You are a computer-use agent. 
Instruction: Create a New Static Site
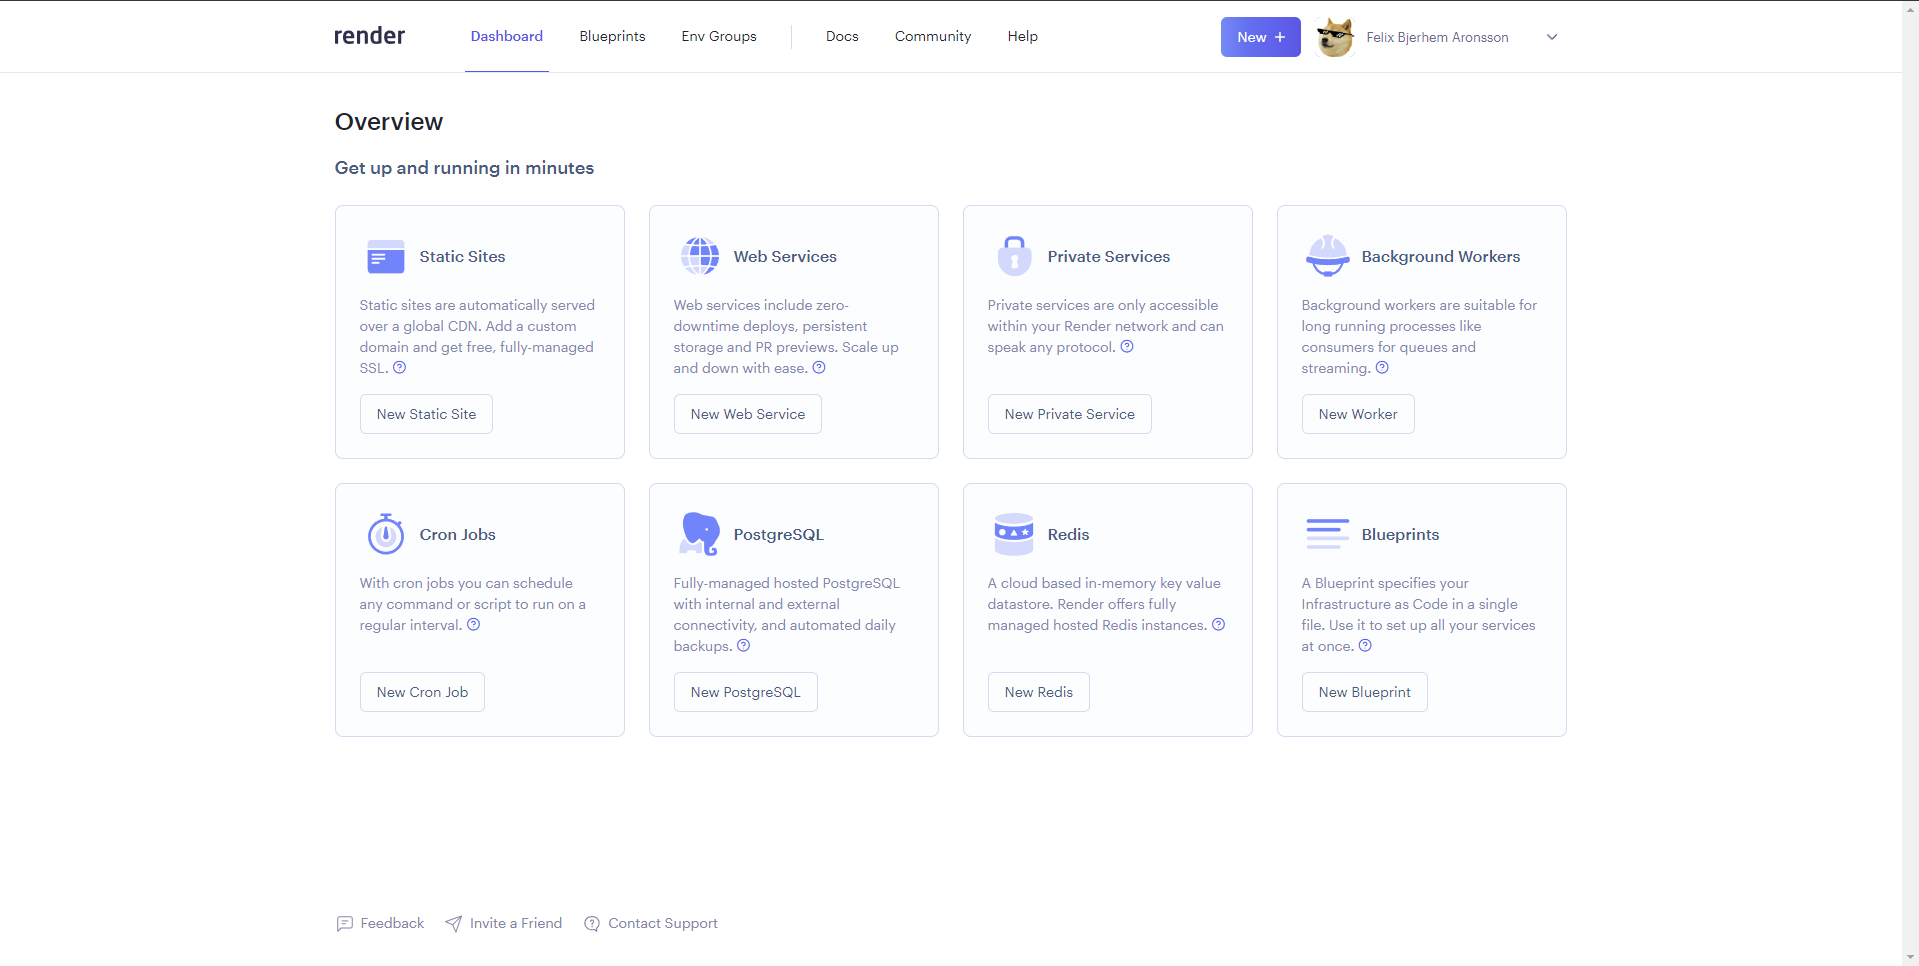(x=426, y=414)
